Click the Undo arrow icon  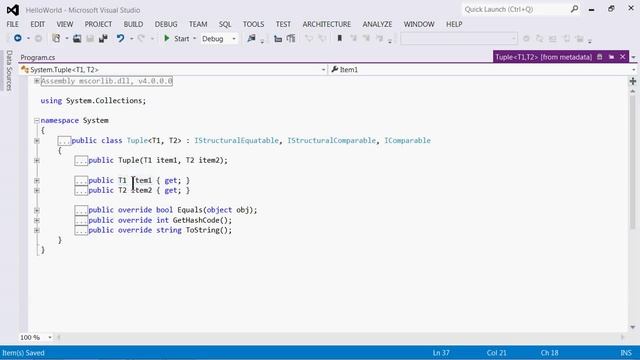(x=120, y=39)
